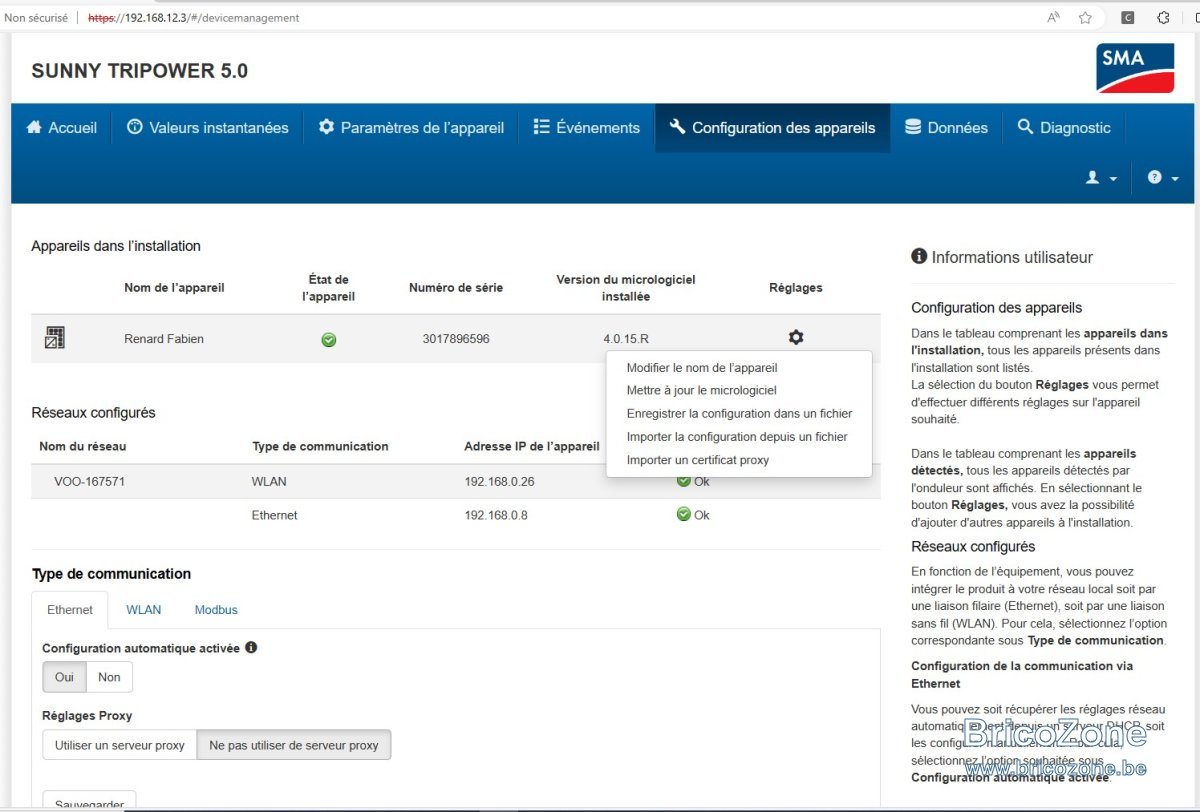Click the Sauvegarder button
1200x812 pixels.
coord(89,802)
